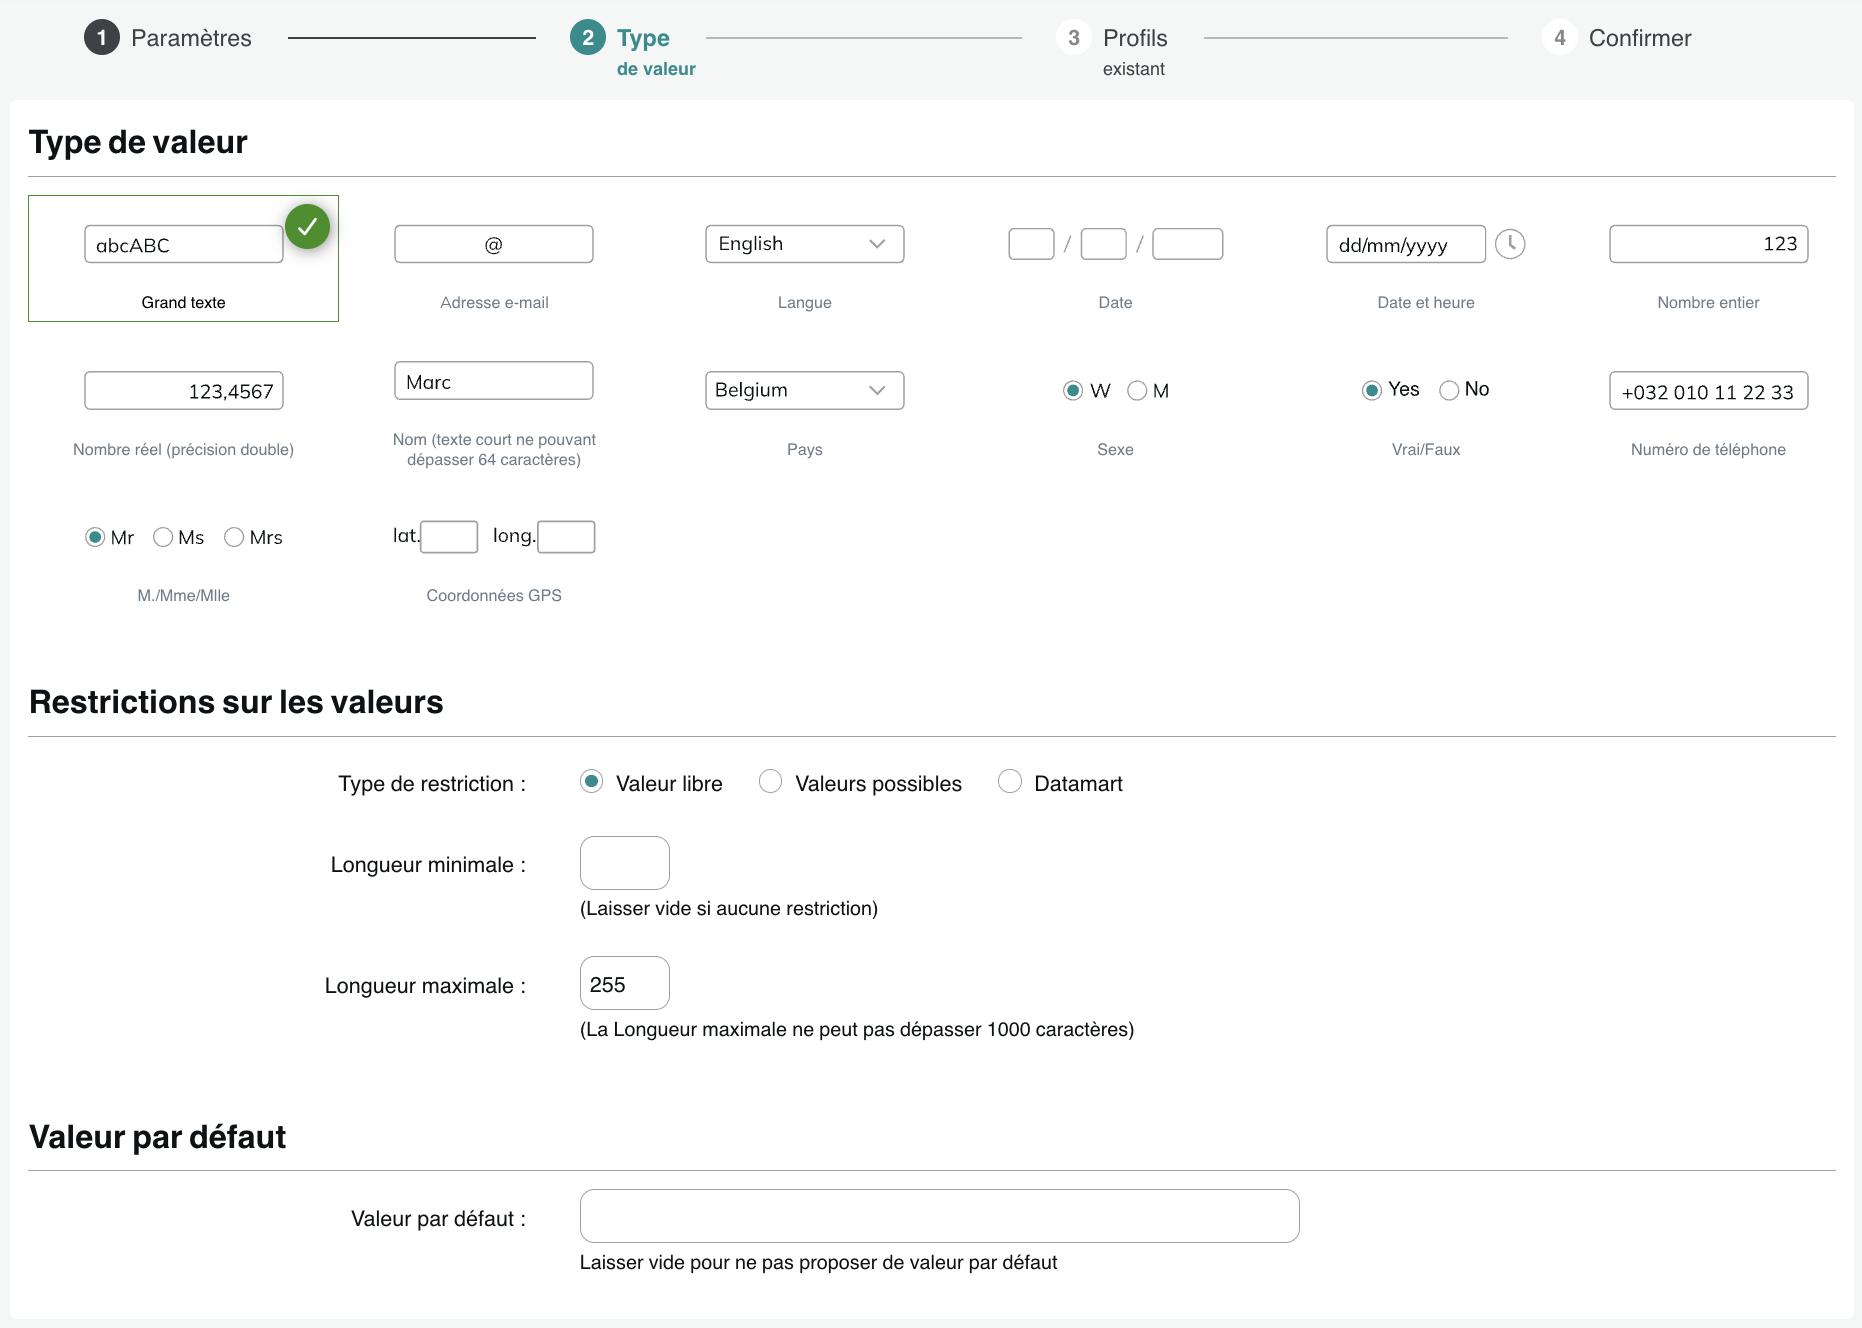Click the Longueur minimale input field

(x=625, y=863)
